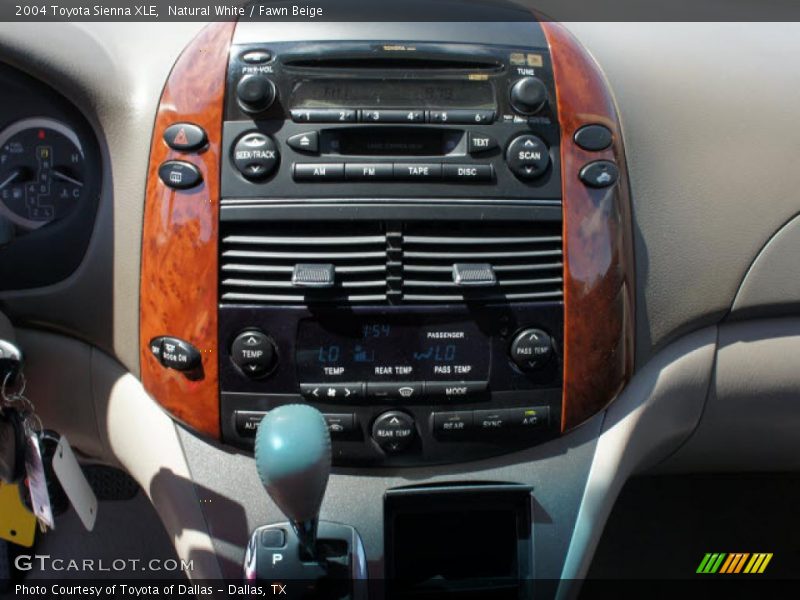Touch the CD loading slot
The image size is (800, 600).
click(392, 64)
